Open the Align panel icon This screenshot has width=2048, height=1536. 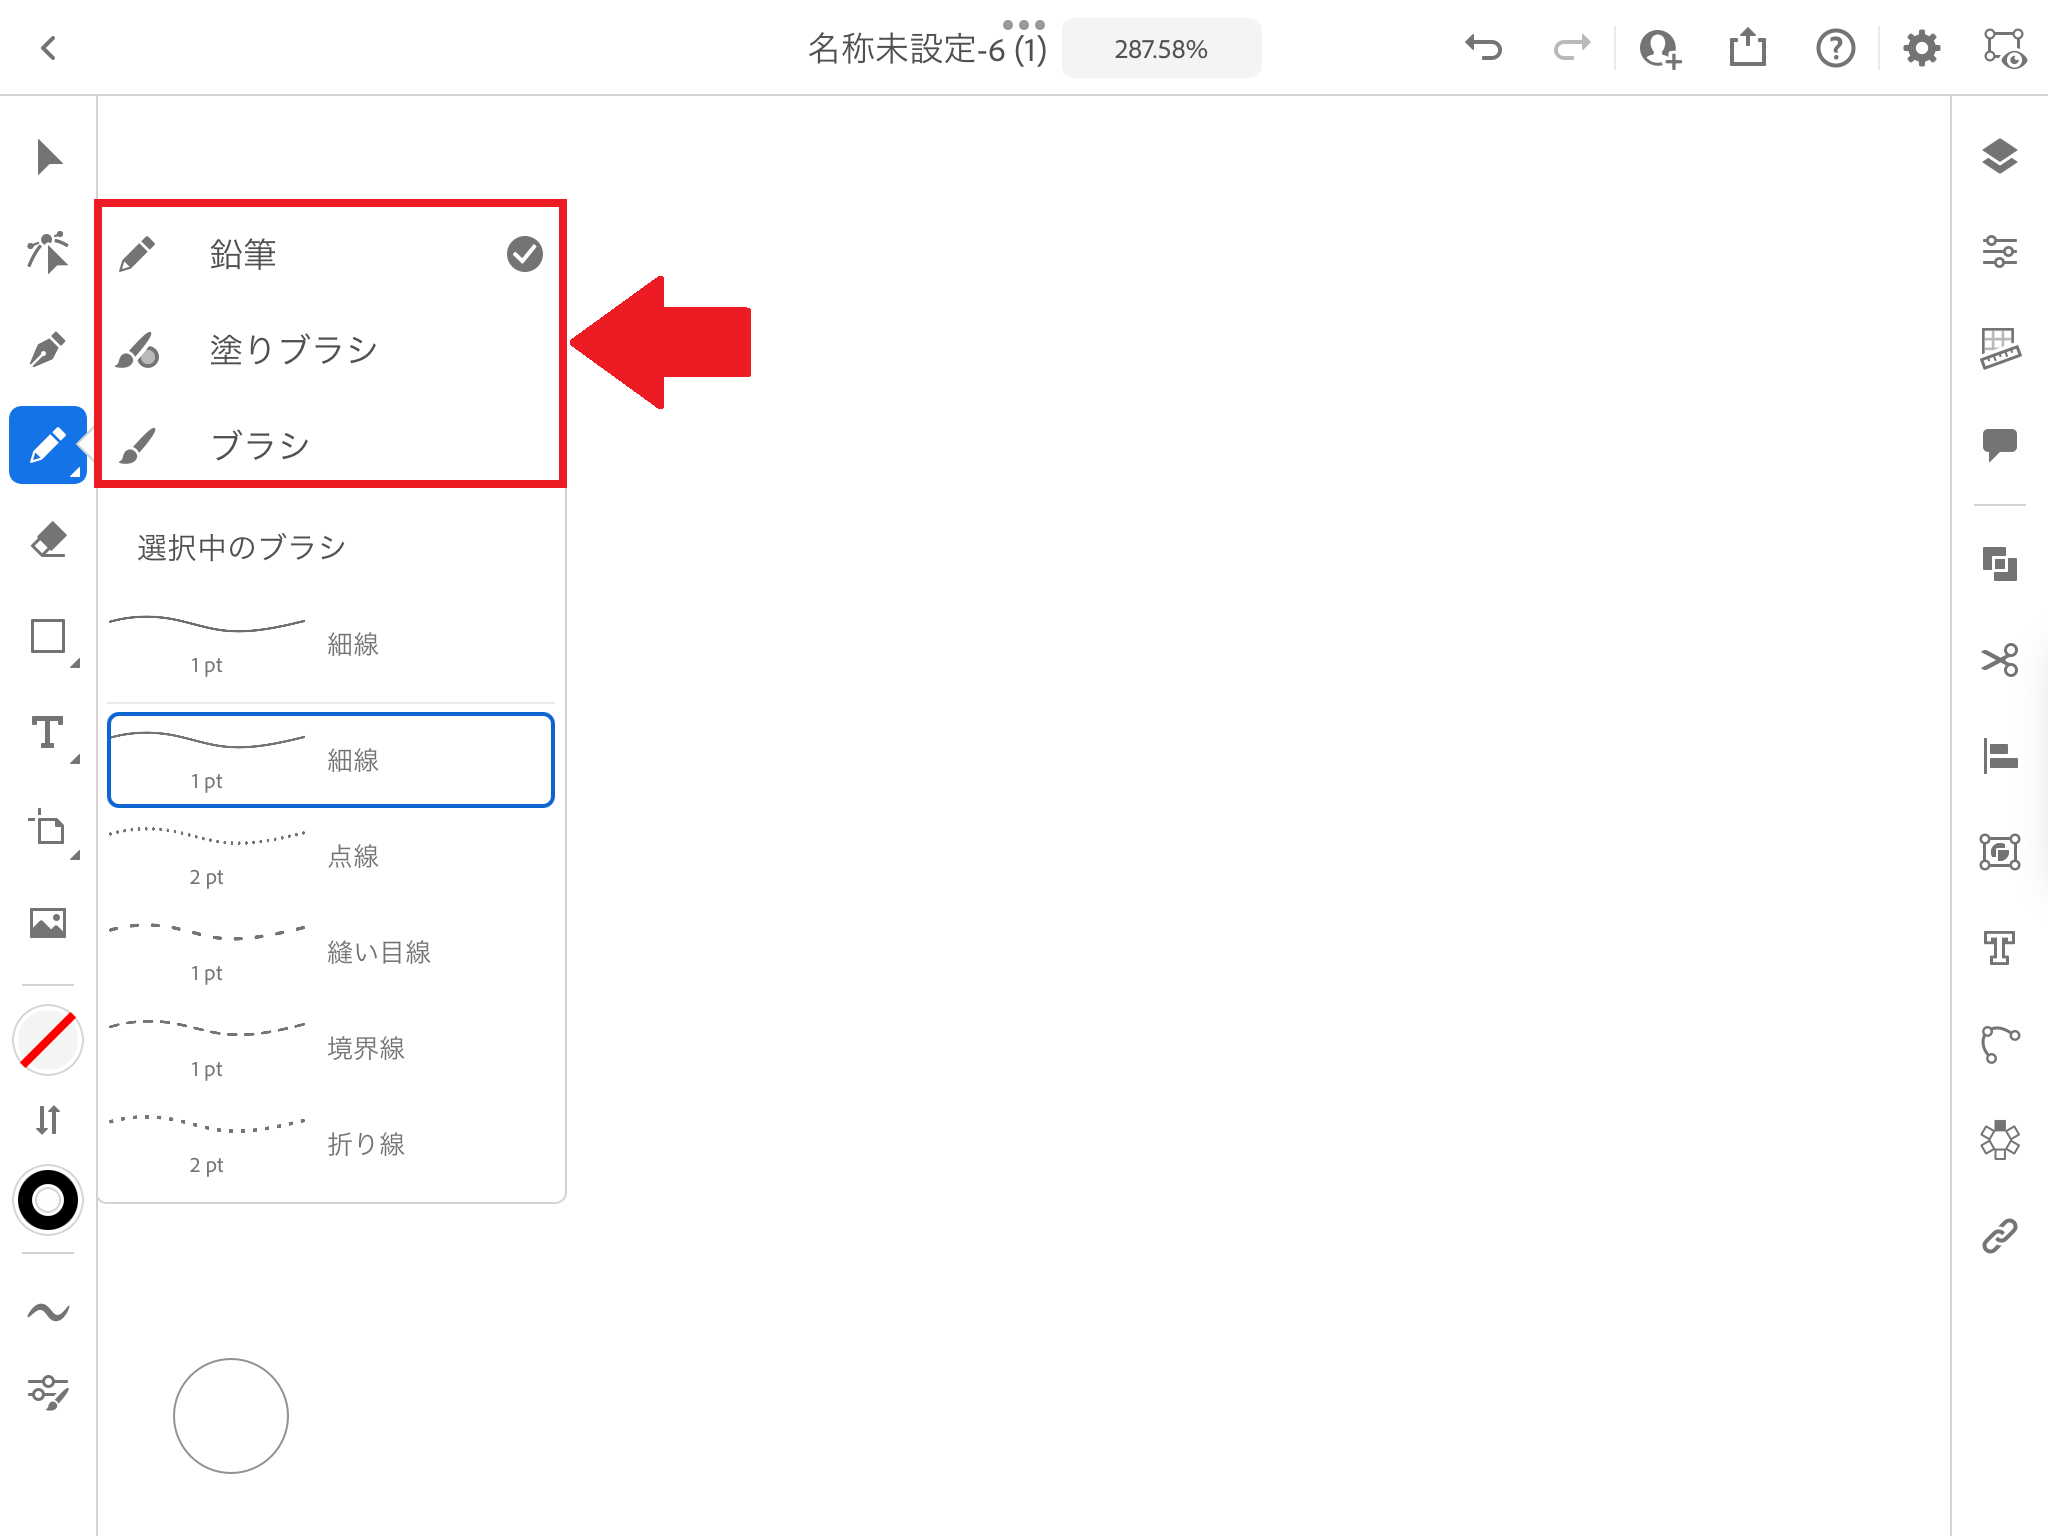pyautogui.click(x=1999, y=756)
